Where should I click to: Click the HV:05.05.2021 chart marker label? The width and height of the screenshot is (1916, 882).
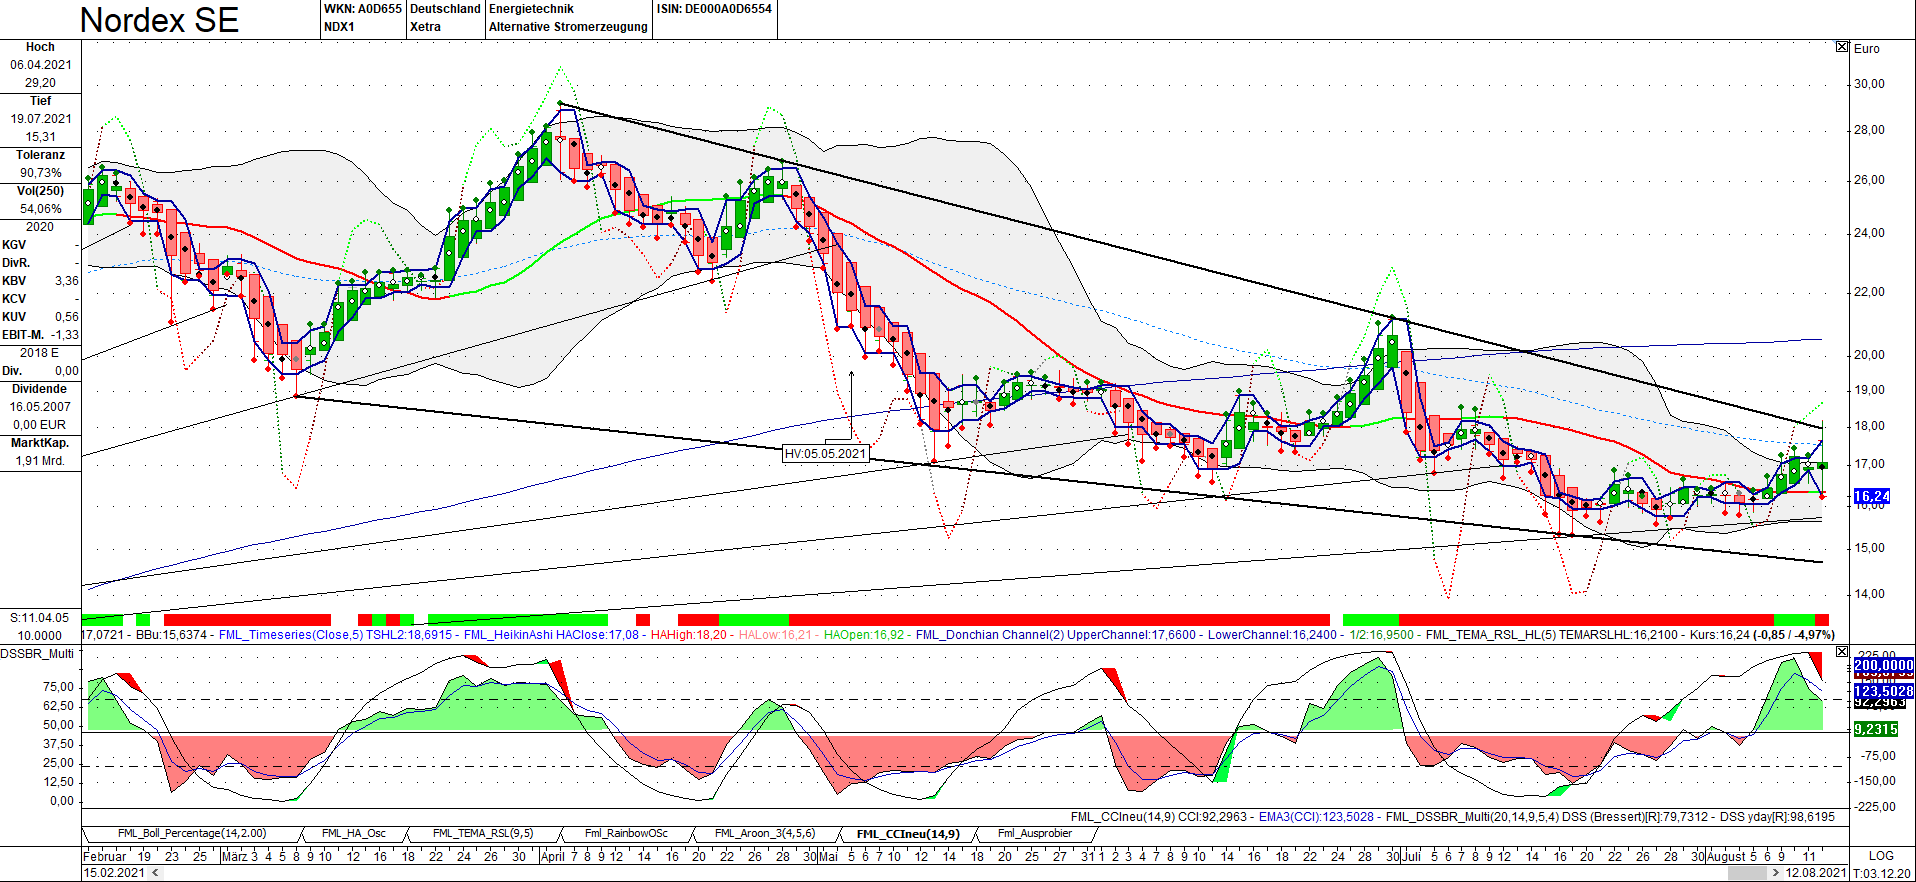tap(825, 454)
